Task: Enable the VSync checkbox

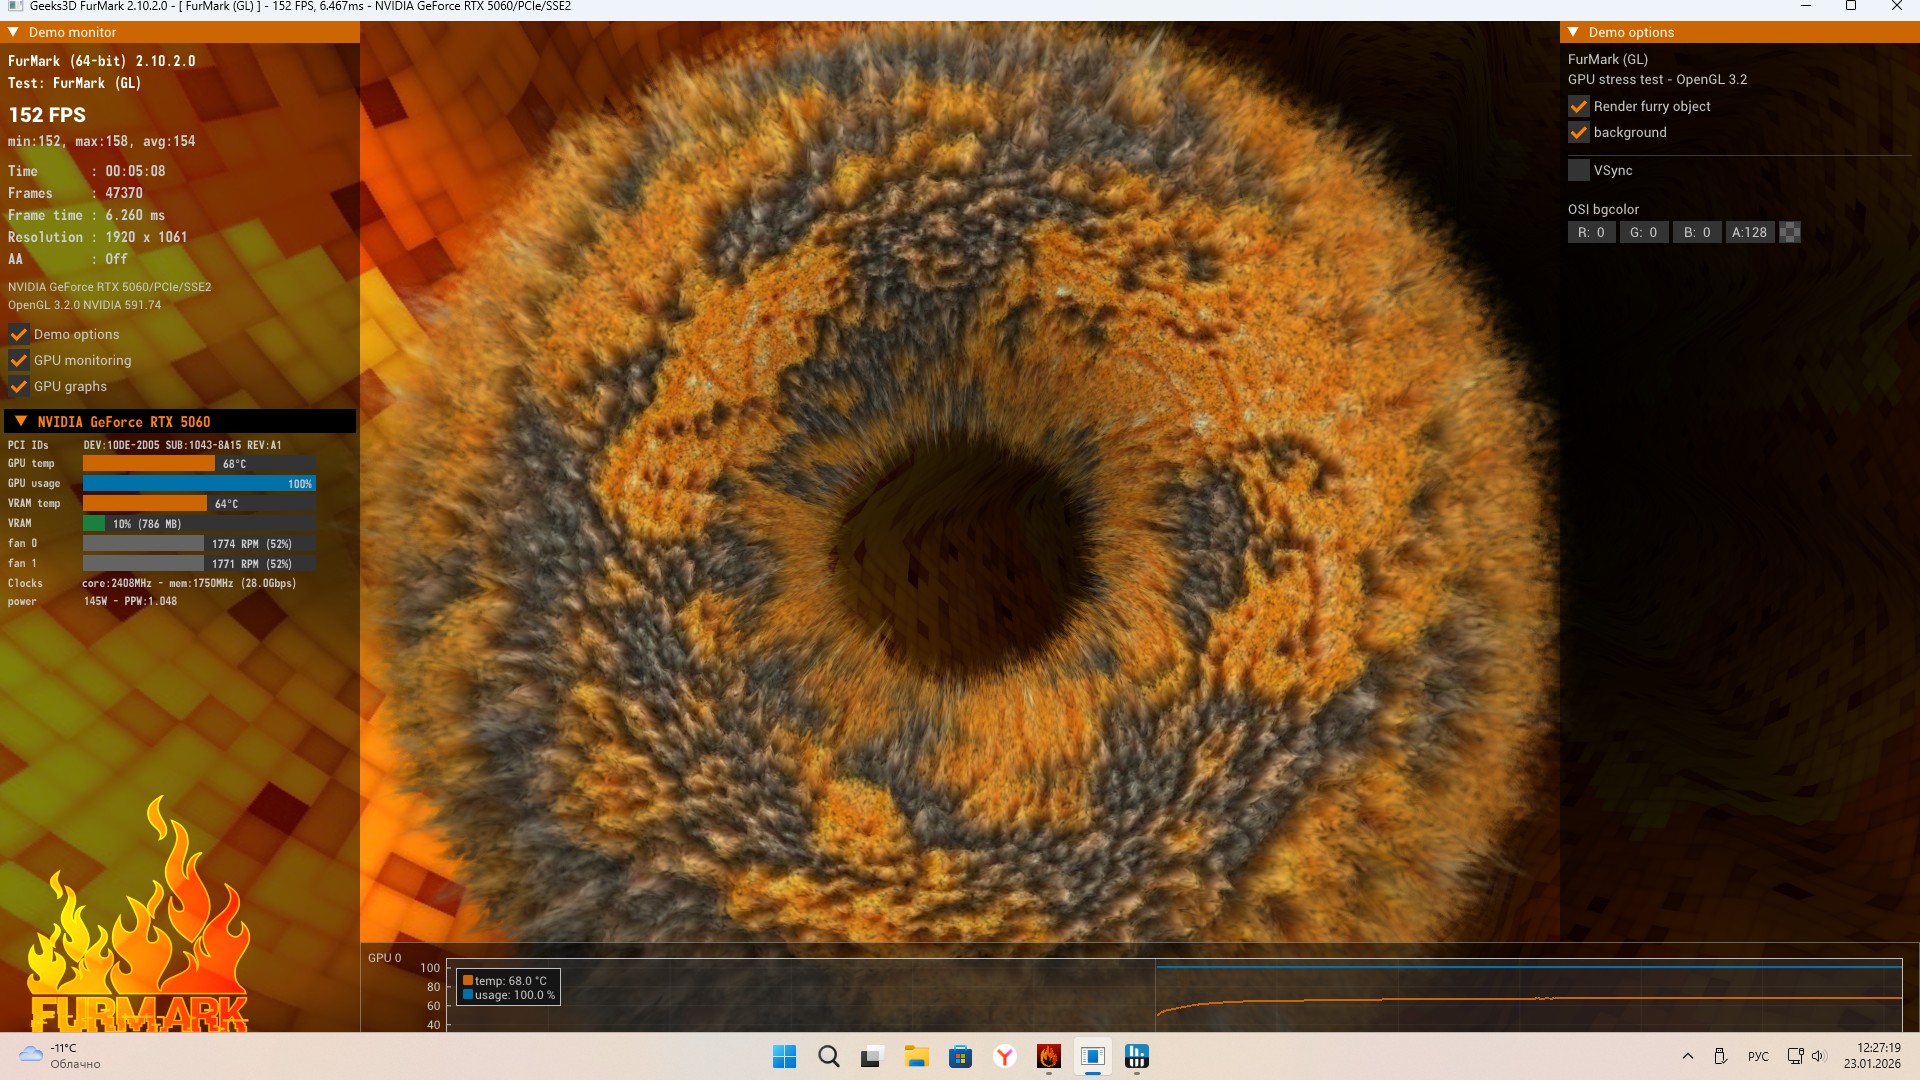Action: pyautogui.click(x=1579, y=170)
